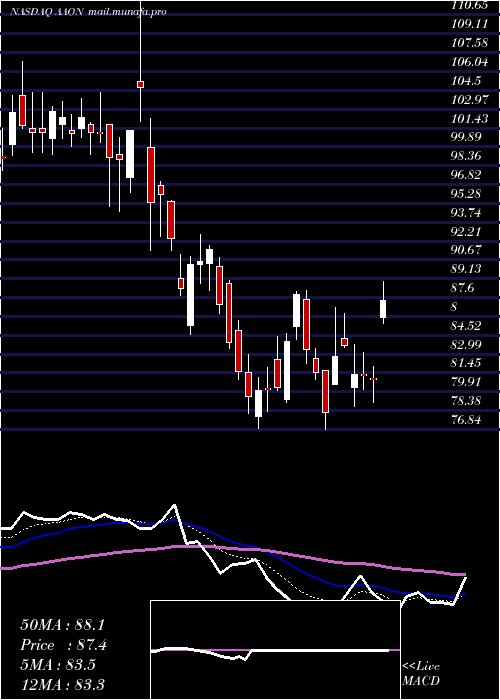Click the latest white candlestick at far right

tap(383, 309)
